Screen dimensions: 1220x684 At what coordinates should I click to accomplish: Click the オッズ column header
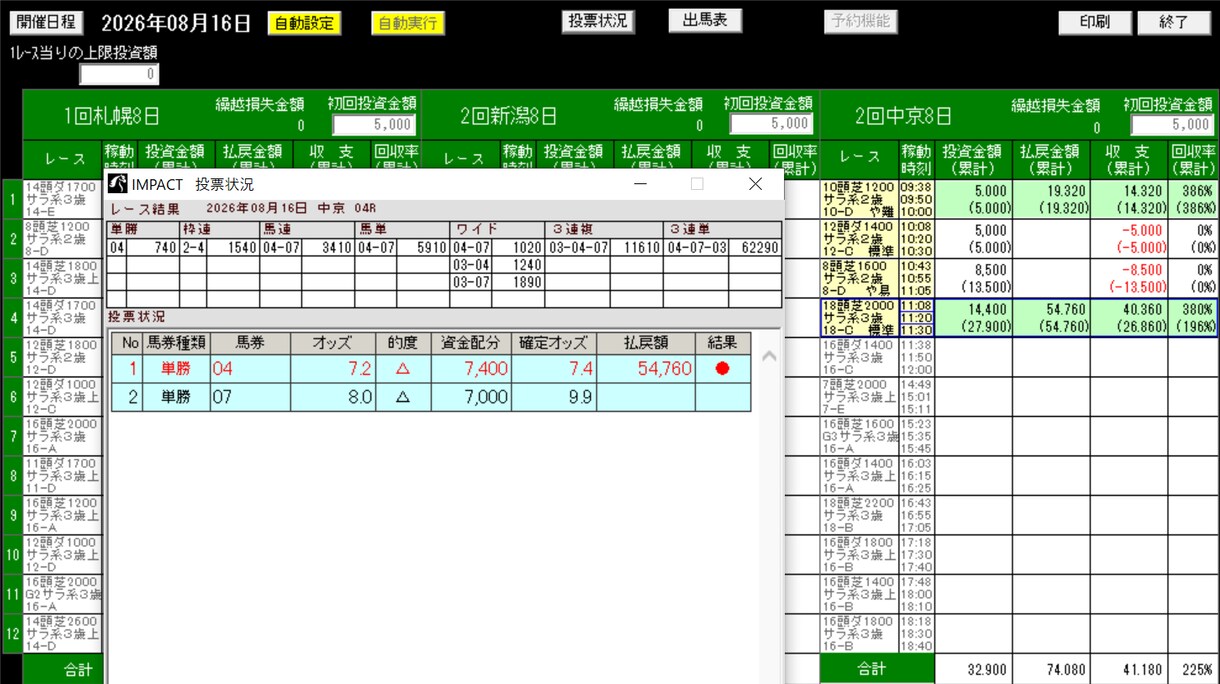coord(333,343)
